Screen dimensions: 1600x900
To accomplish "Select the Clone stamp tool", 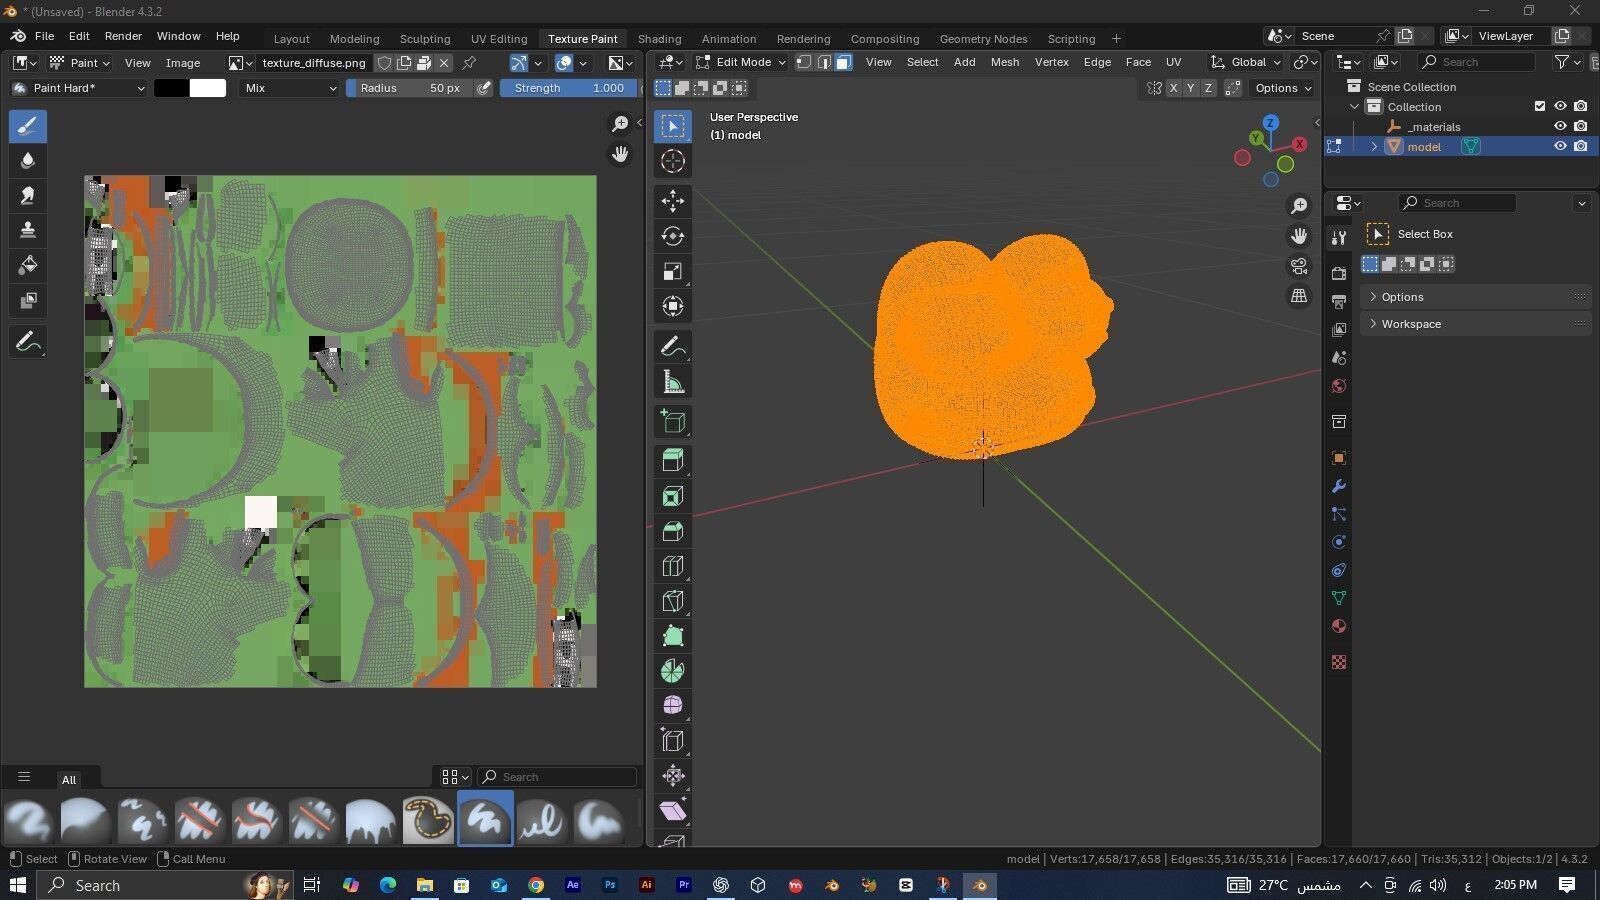I will pyautogui.click(x=28, y=230).
